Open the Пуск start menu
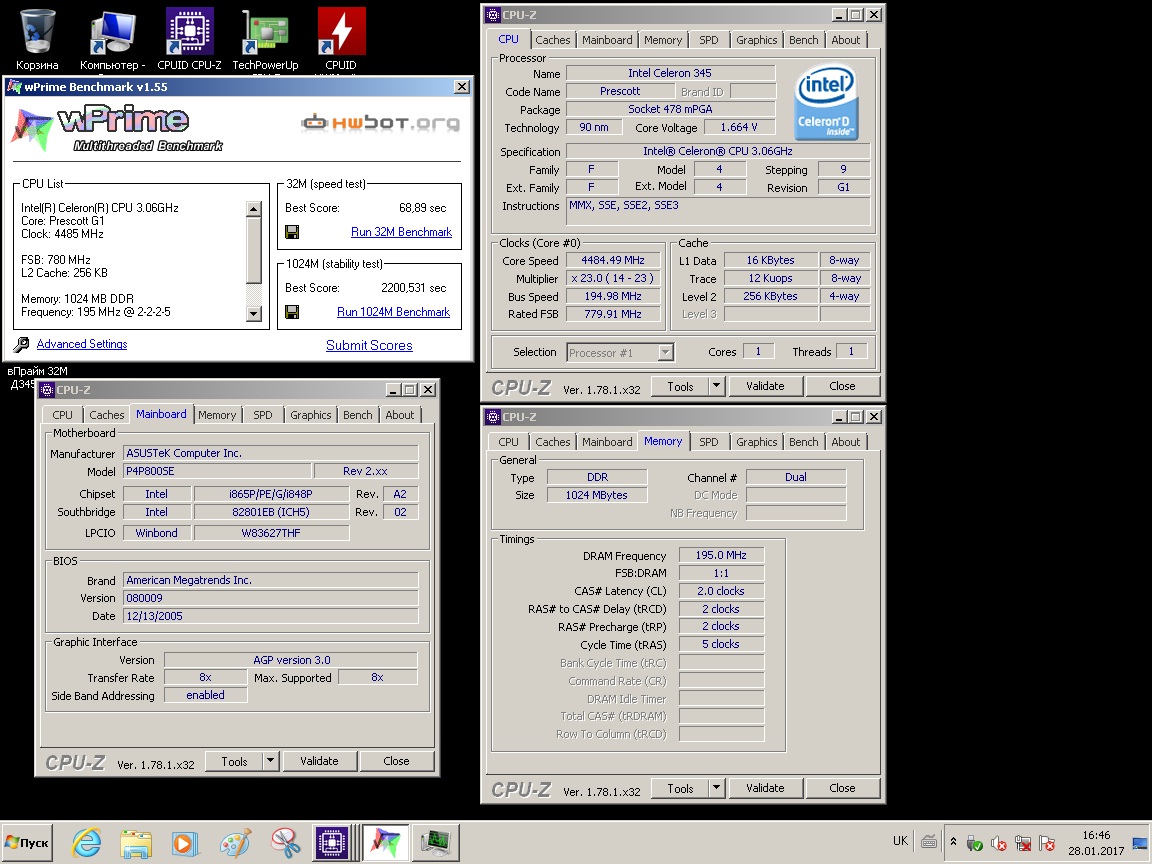 point(28,843)
